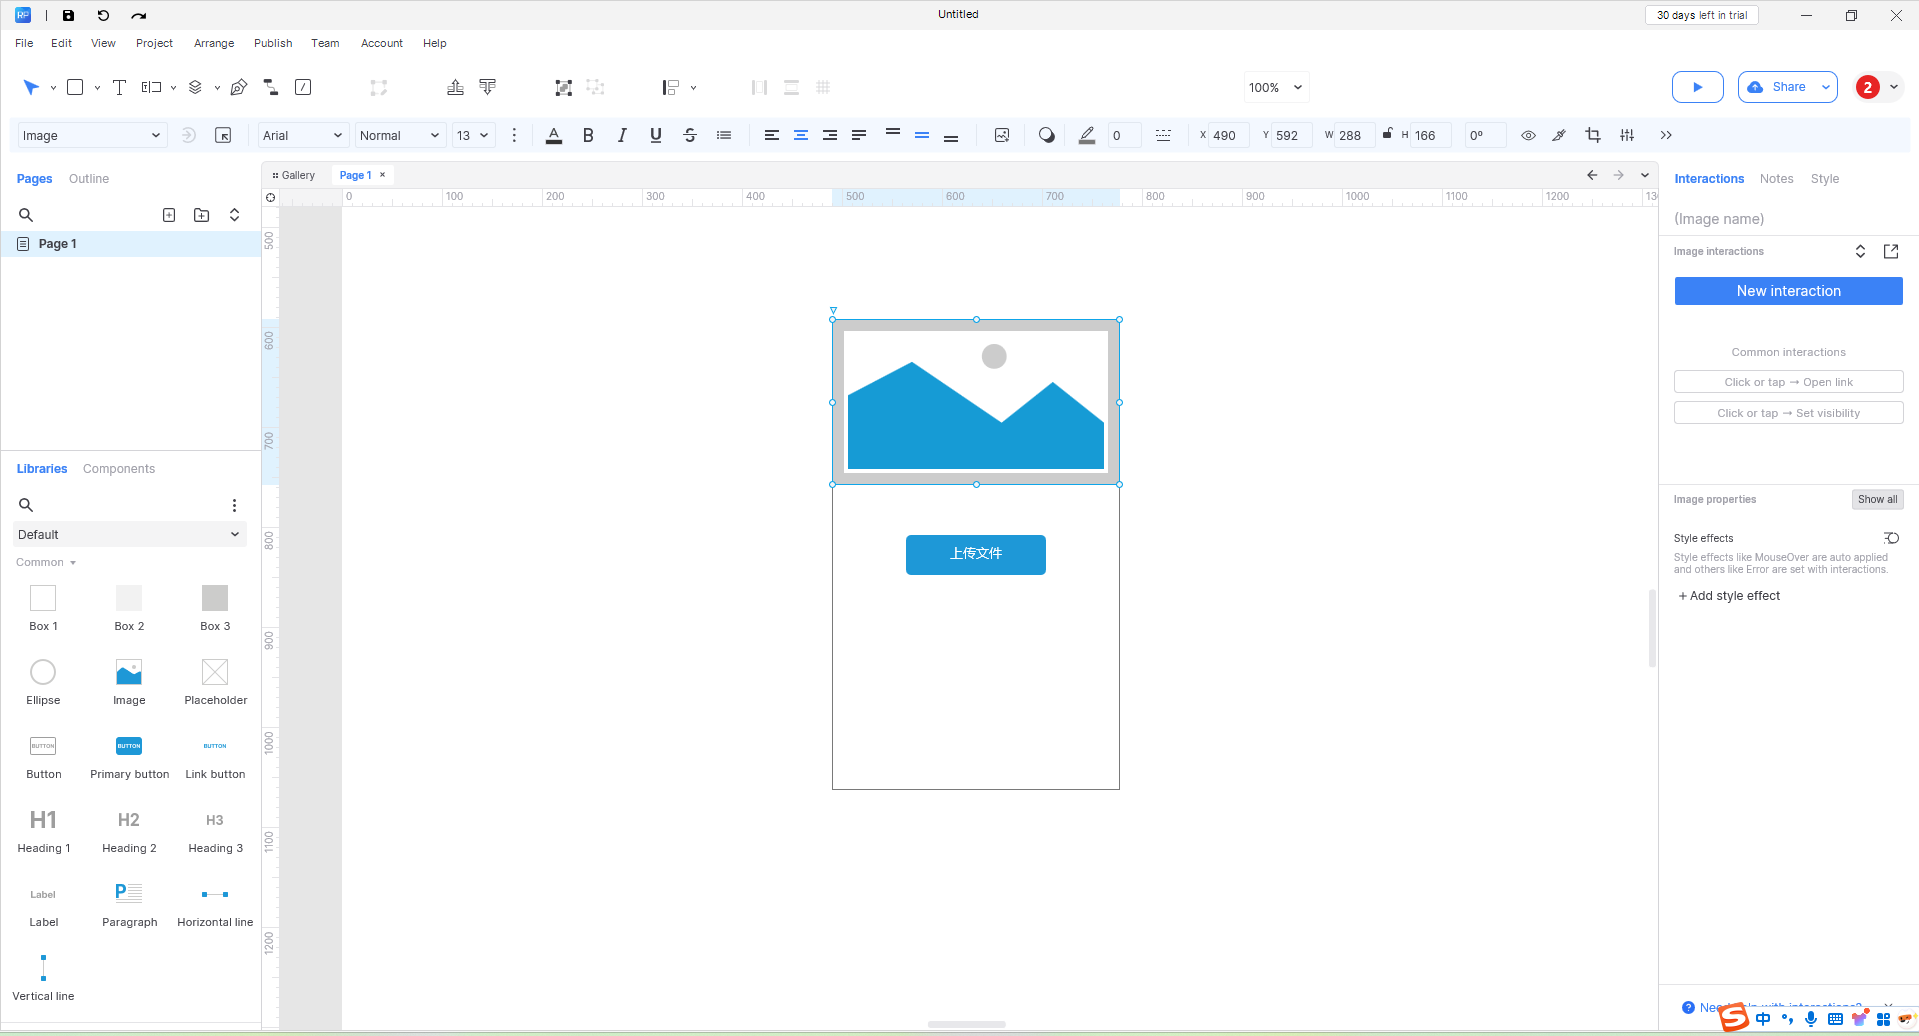Image resolution: width=1919 pixels, height=1036 pixels.
Task: Open the font size 13 dropdown
Action: pyautogui.click(x=474, y=135)
